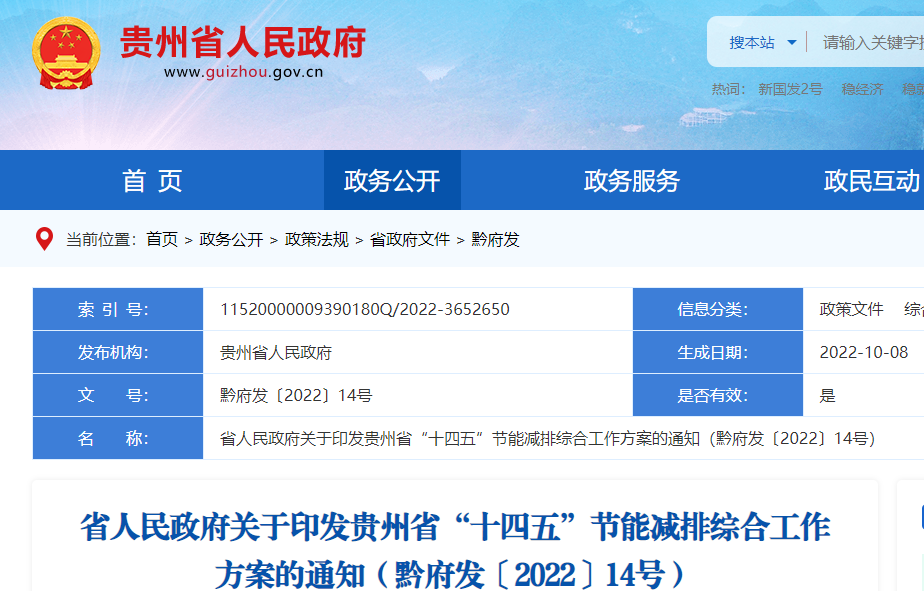Click the 政务公开 breadcrumb link
This screenshot has width=924, height=591.
(x=231, y=239)
